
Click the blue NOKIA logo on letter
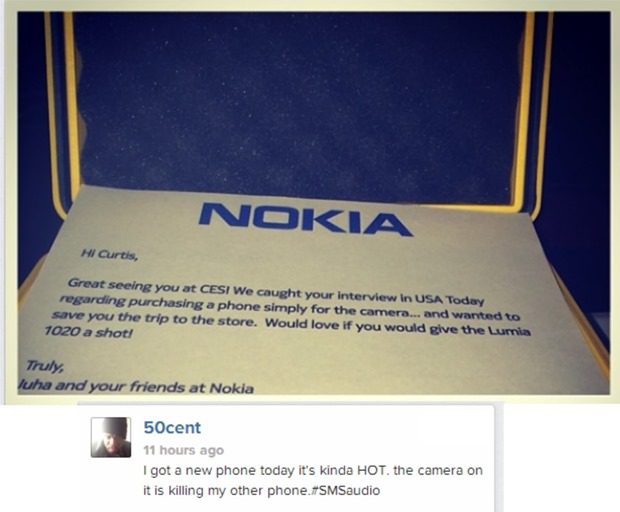coord(305,219)
